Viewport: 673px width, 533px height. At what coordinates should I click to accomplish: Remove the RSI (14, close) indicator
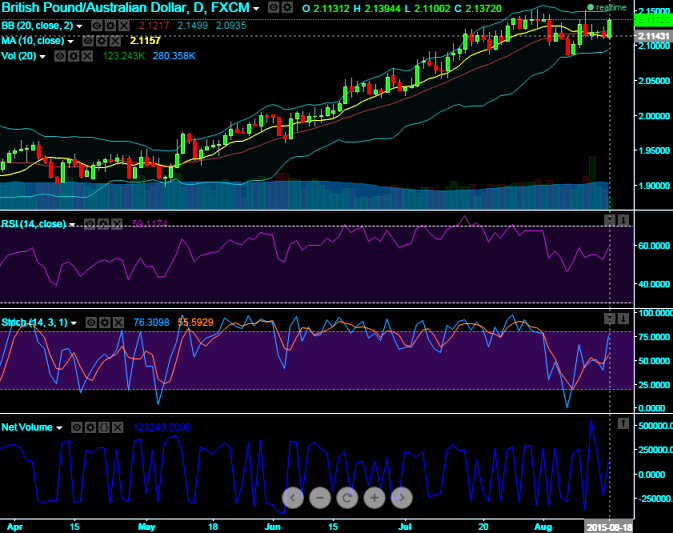click(x=117, y=224)
